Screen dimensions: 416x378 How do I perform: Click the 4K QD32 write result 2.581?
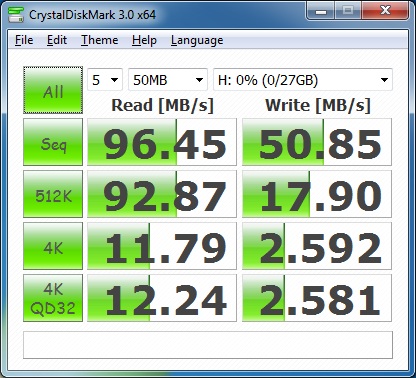pos(317,298)
